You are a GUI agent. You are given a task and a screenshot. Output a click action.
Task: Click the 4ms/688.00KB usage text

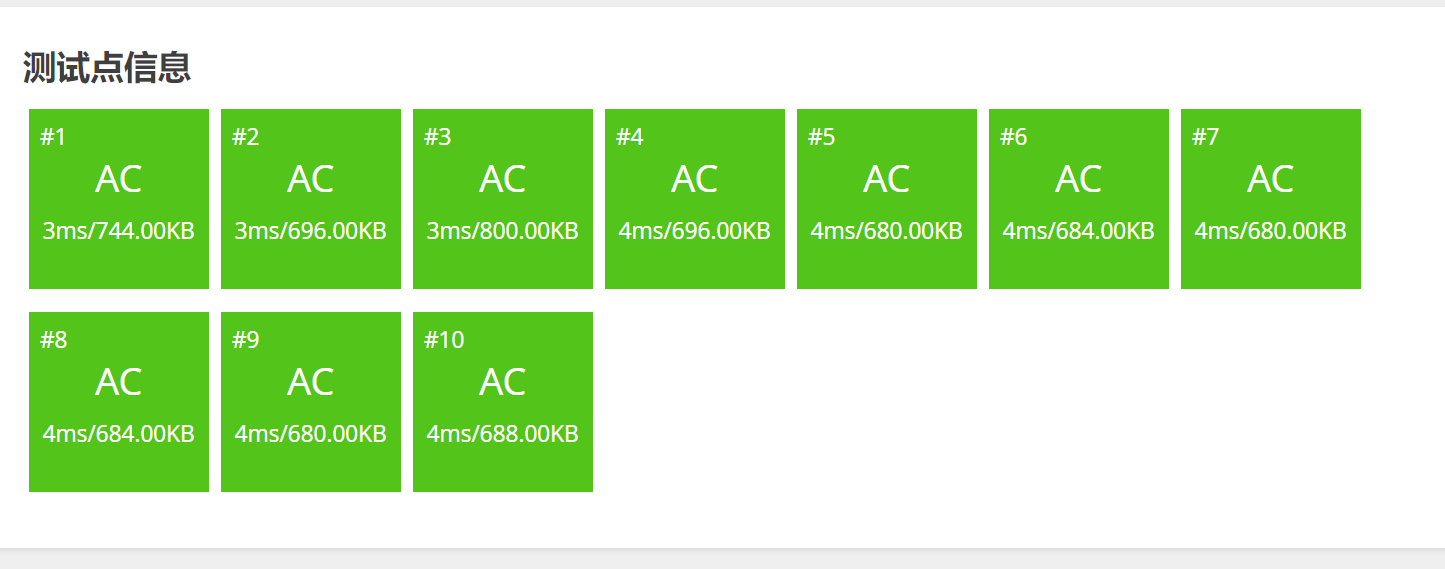(503, 435)
